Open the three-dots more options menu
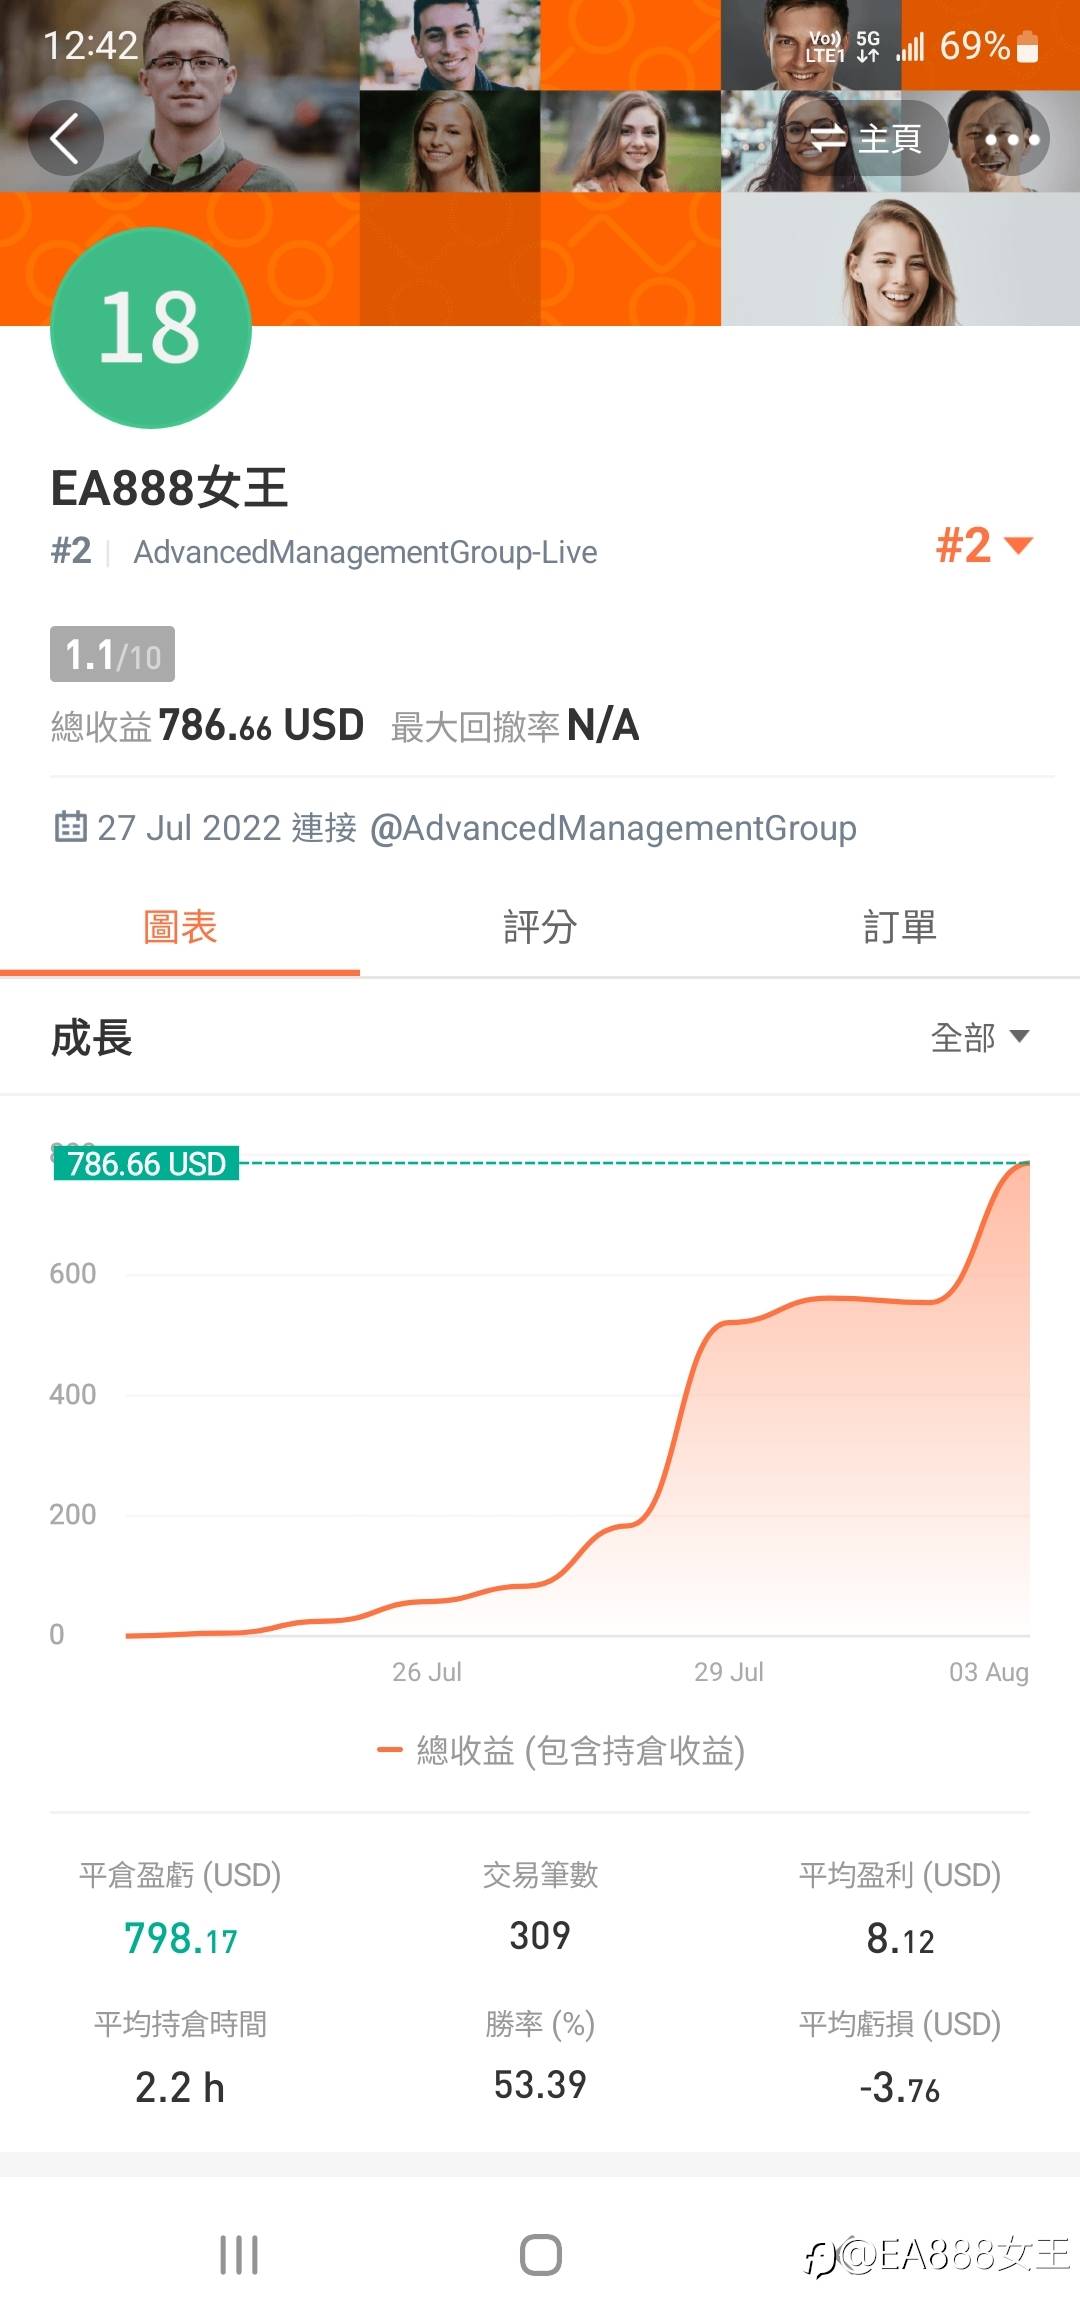The height and width of the screenshot is (2316, 1080). click(1011, 139)
